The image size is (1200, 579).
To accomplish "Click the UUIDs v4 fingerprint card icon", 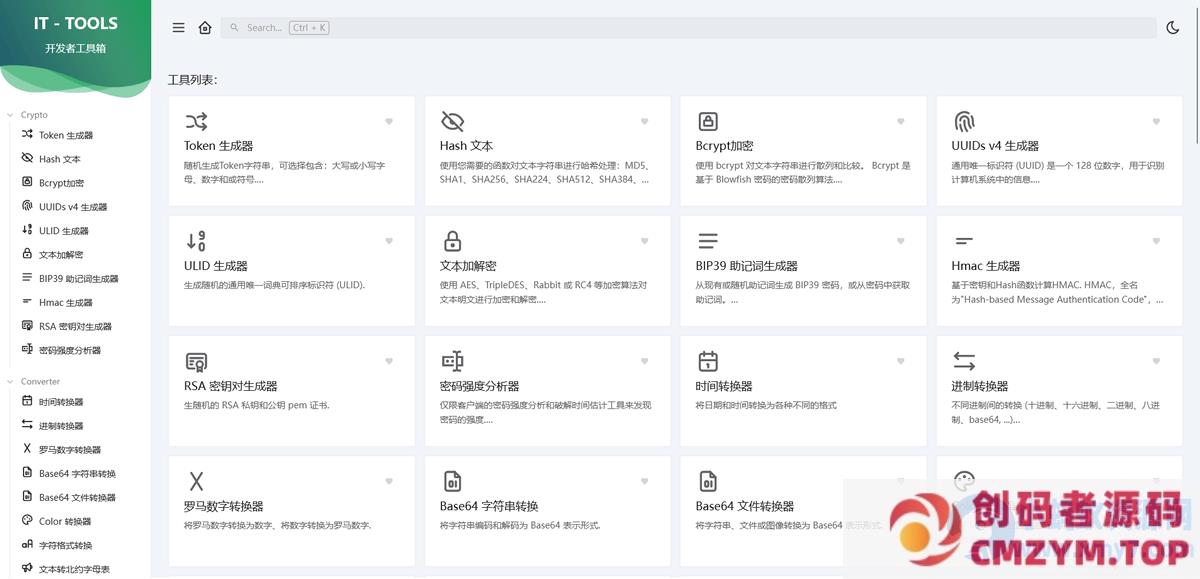I will click(963, 122).
